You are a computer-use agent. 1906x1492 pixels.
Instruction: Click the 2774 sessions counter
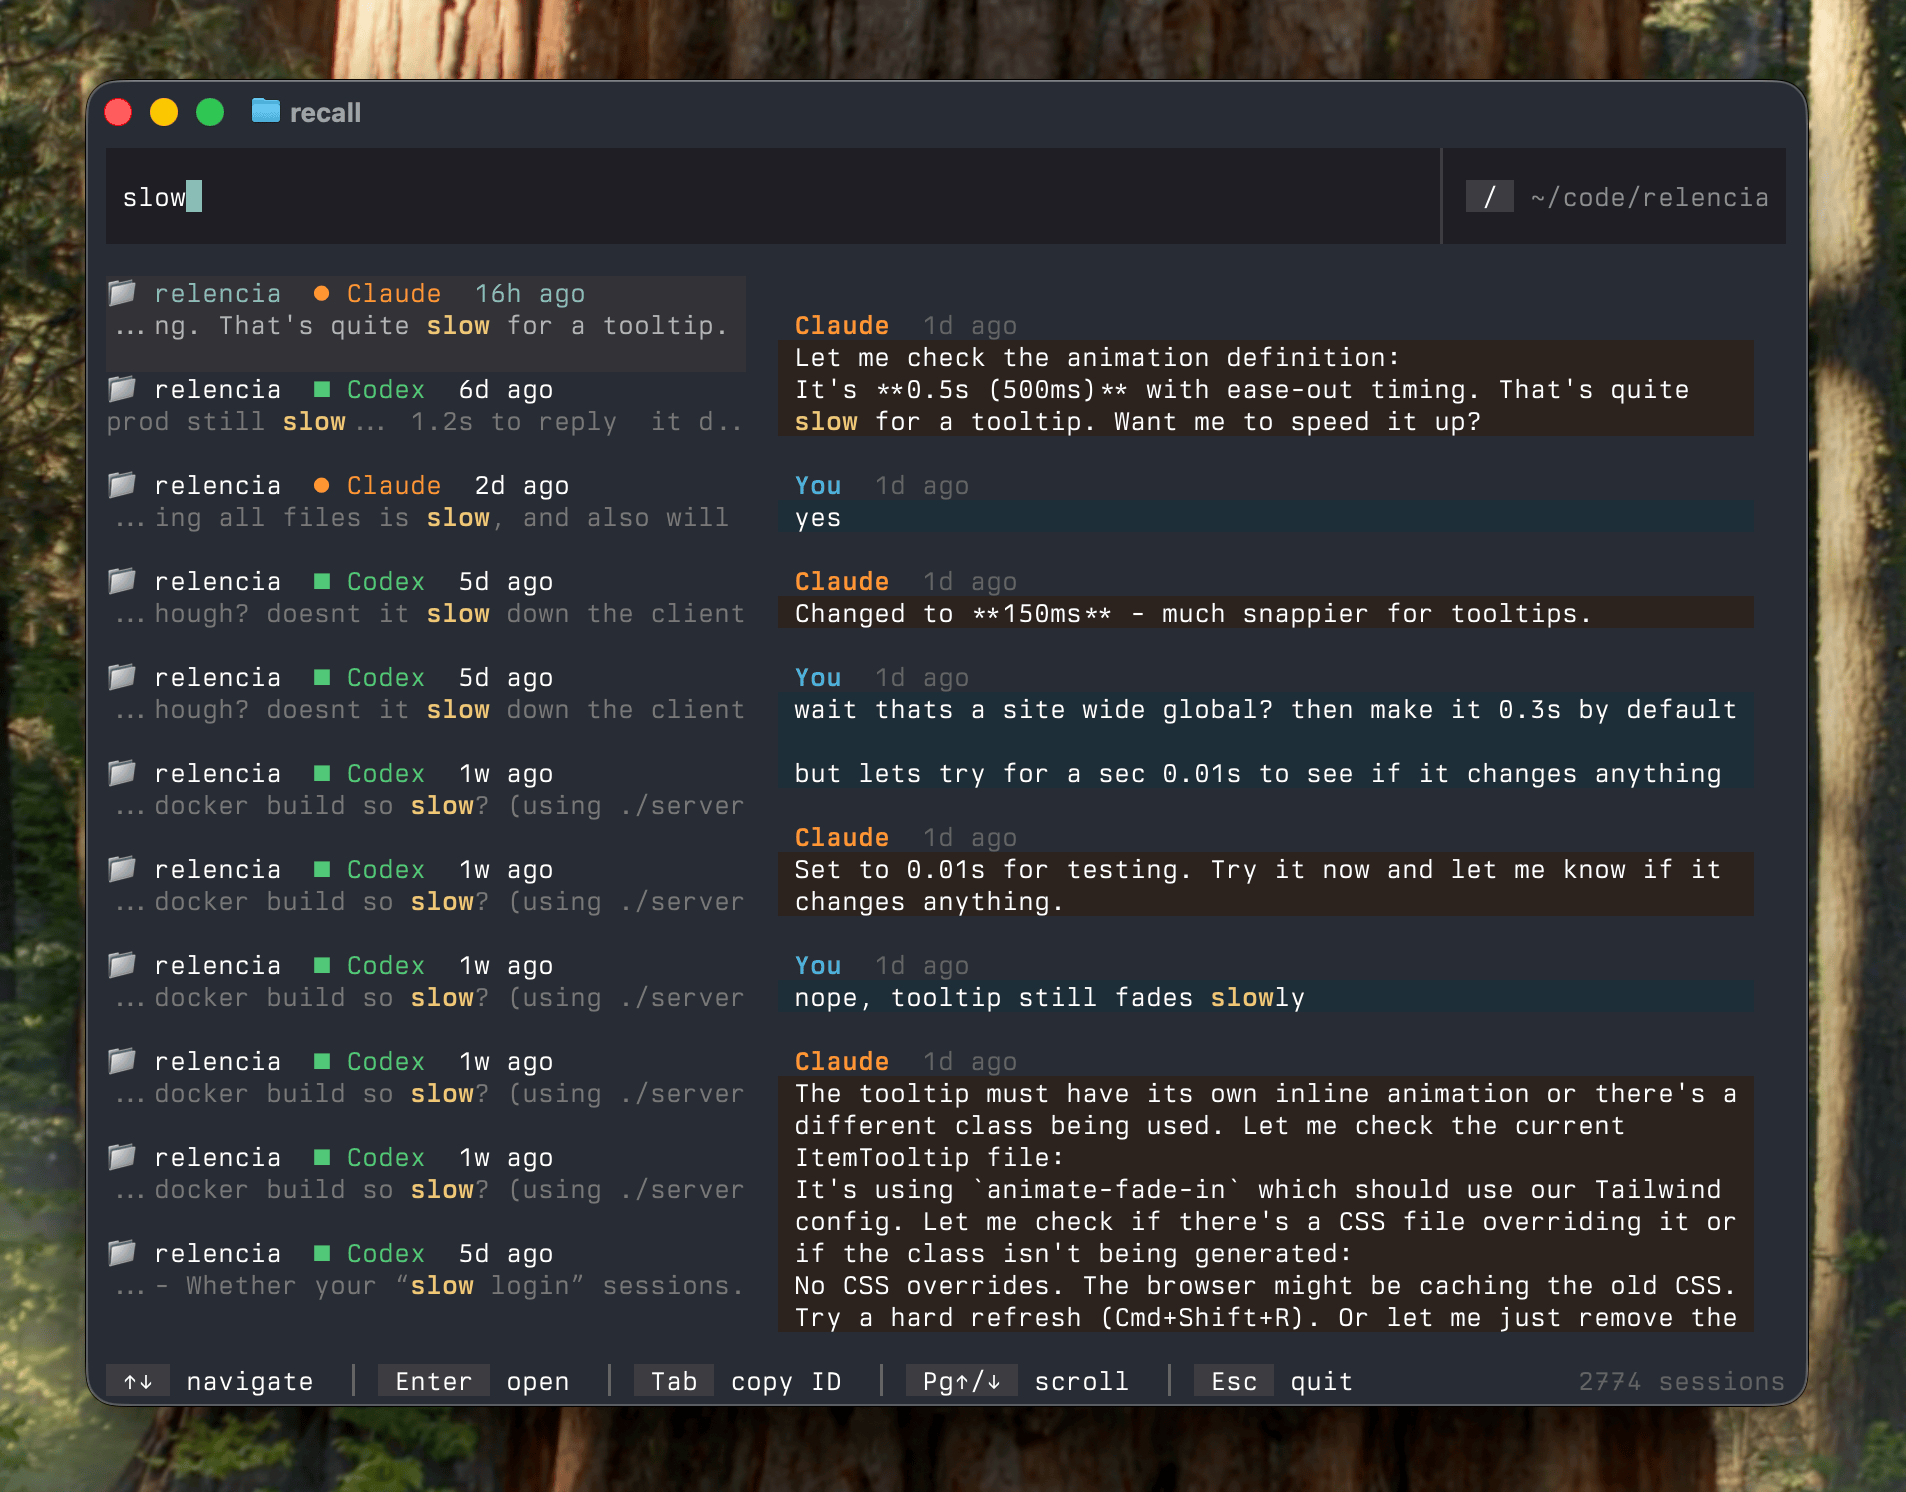pos(1680,1381)
